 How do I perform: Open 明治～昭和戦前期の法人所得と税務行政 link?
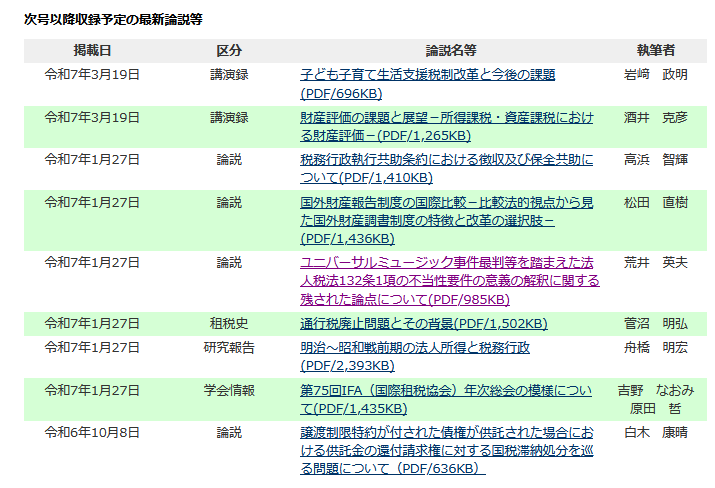tap(415, 357)
